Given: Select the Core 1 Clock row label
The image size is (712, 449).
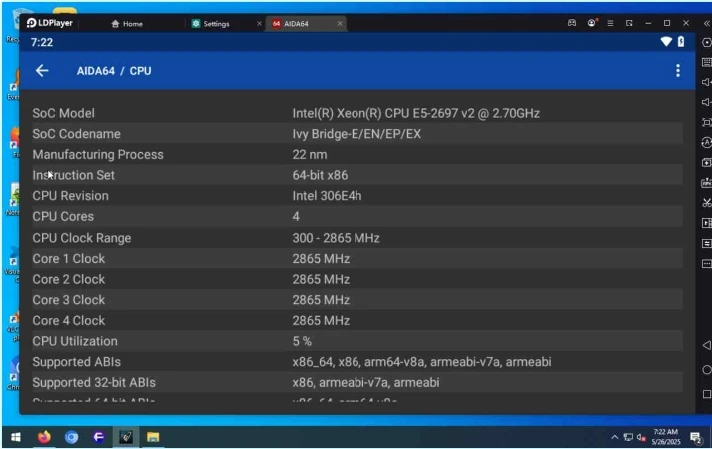Looking at the screenshot, I should pos(69,259).
